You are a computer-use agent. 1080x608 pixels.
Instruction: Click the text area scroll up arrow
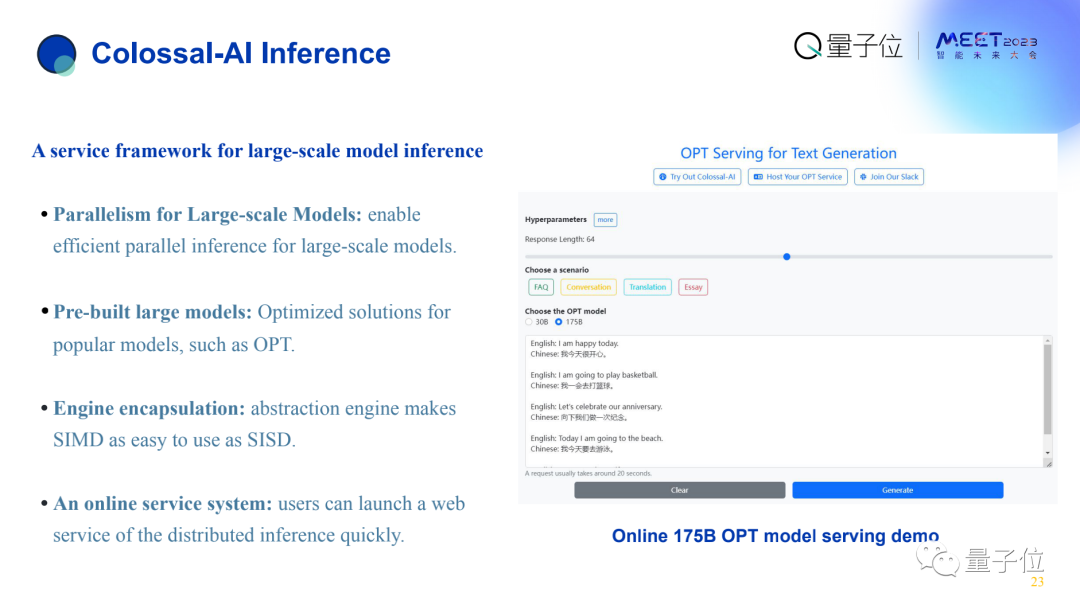point(1048,340)
